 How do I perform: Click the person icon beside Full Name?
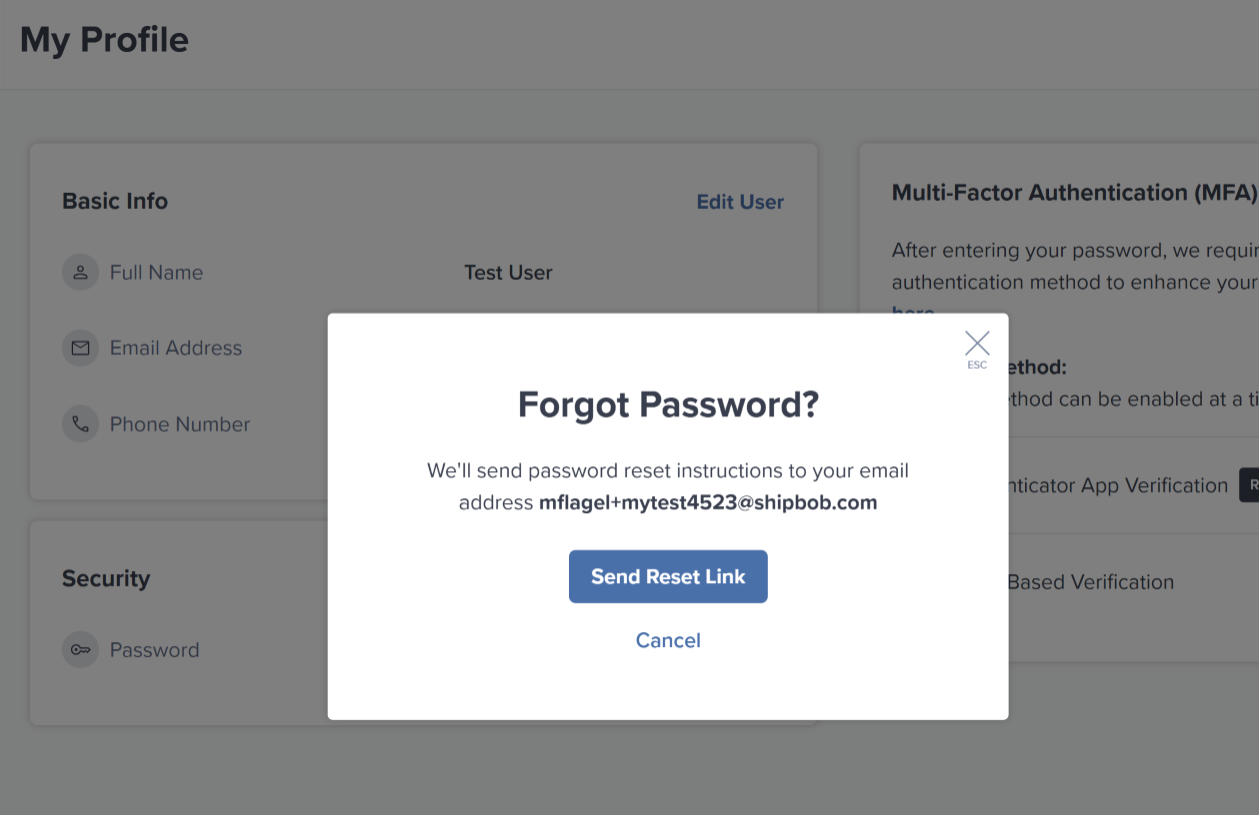tap(80, 271)
